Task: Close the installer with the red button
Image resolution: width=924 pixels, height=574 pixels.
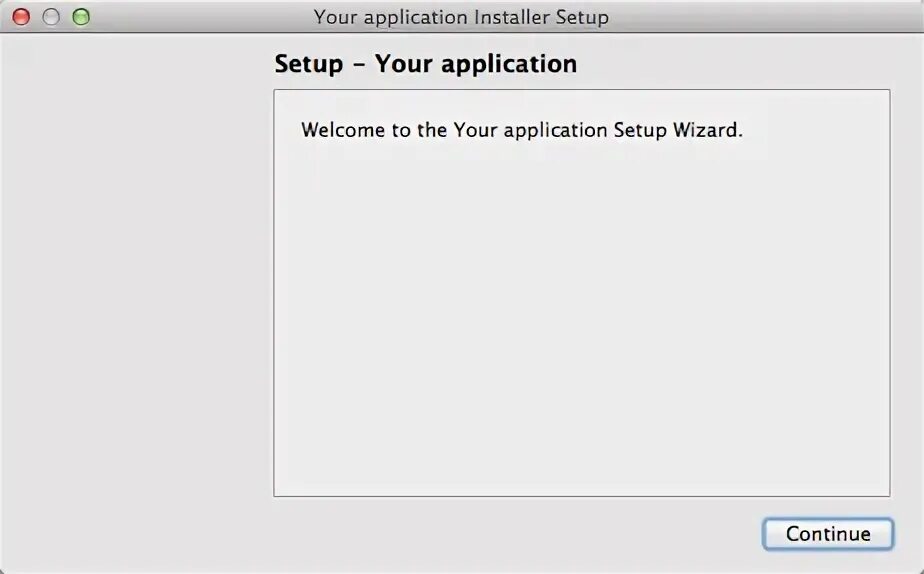Action: (21, 17)
